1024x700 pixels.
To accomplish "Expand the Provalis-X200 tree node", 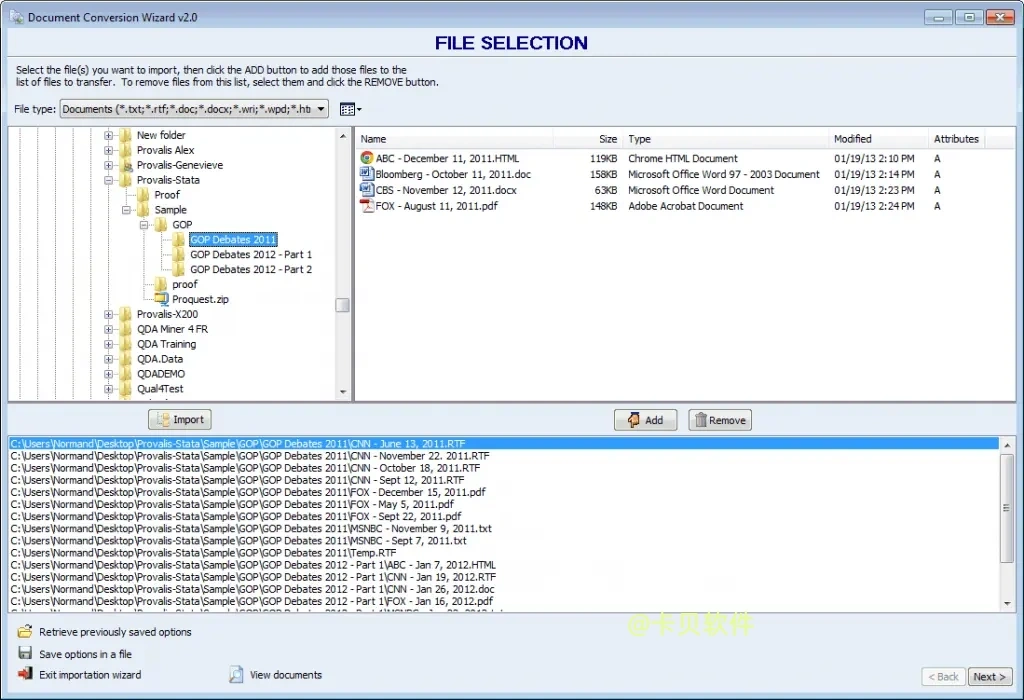I will tap(108, 314).
